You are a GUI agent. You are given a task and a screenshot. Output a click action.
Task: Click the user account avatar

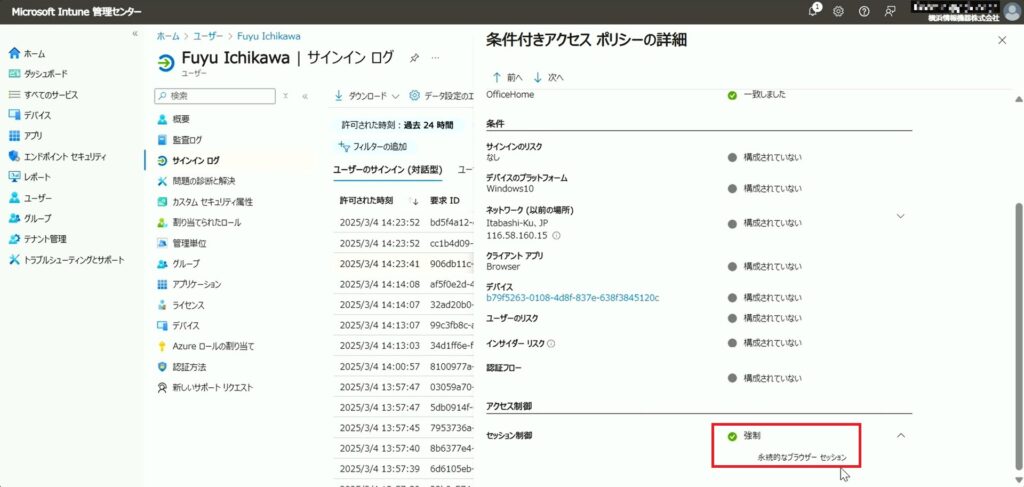(x=1012, y=12)
